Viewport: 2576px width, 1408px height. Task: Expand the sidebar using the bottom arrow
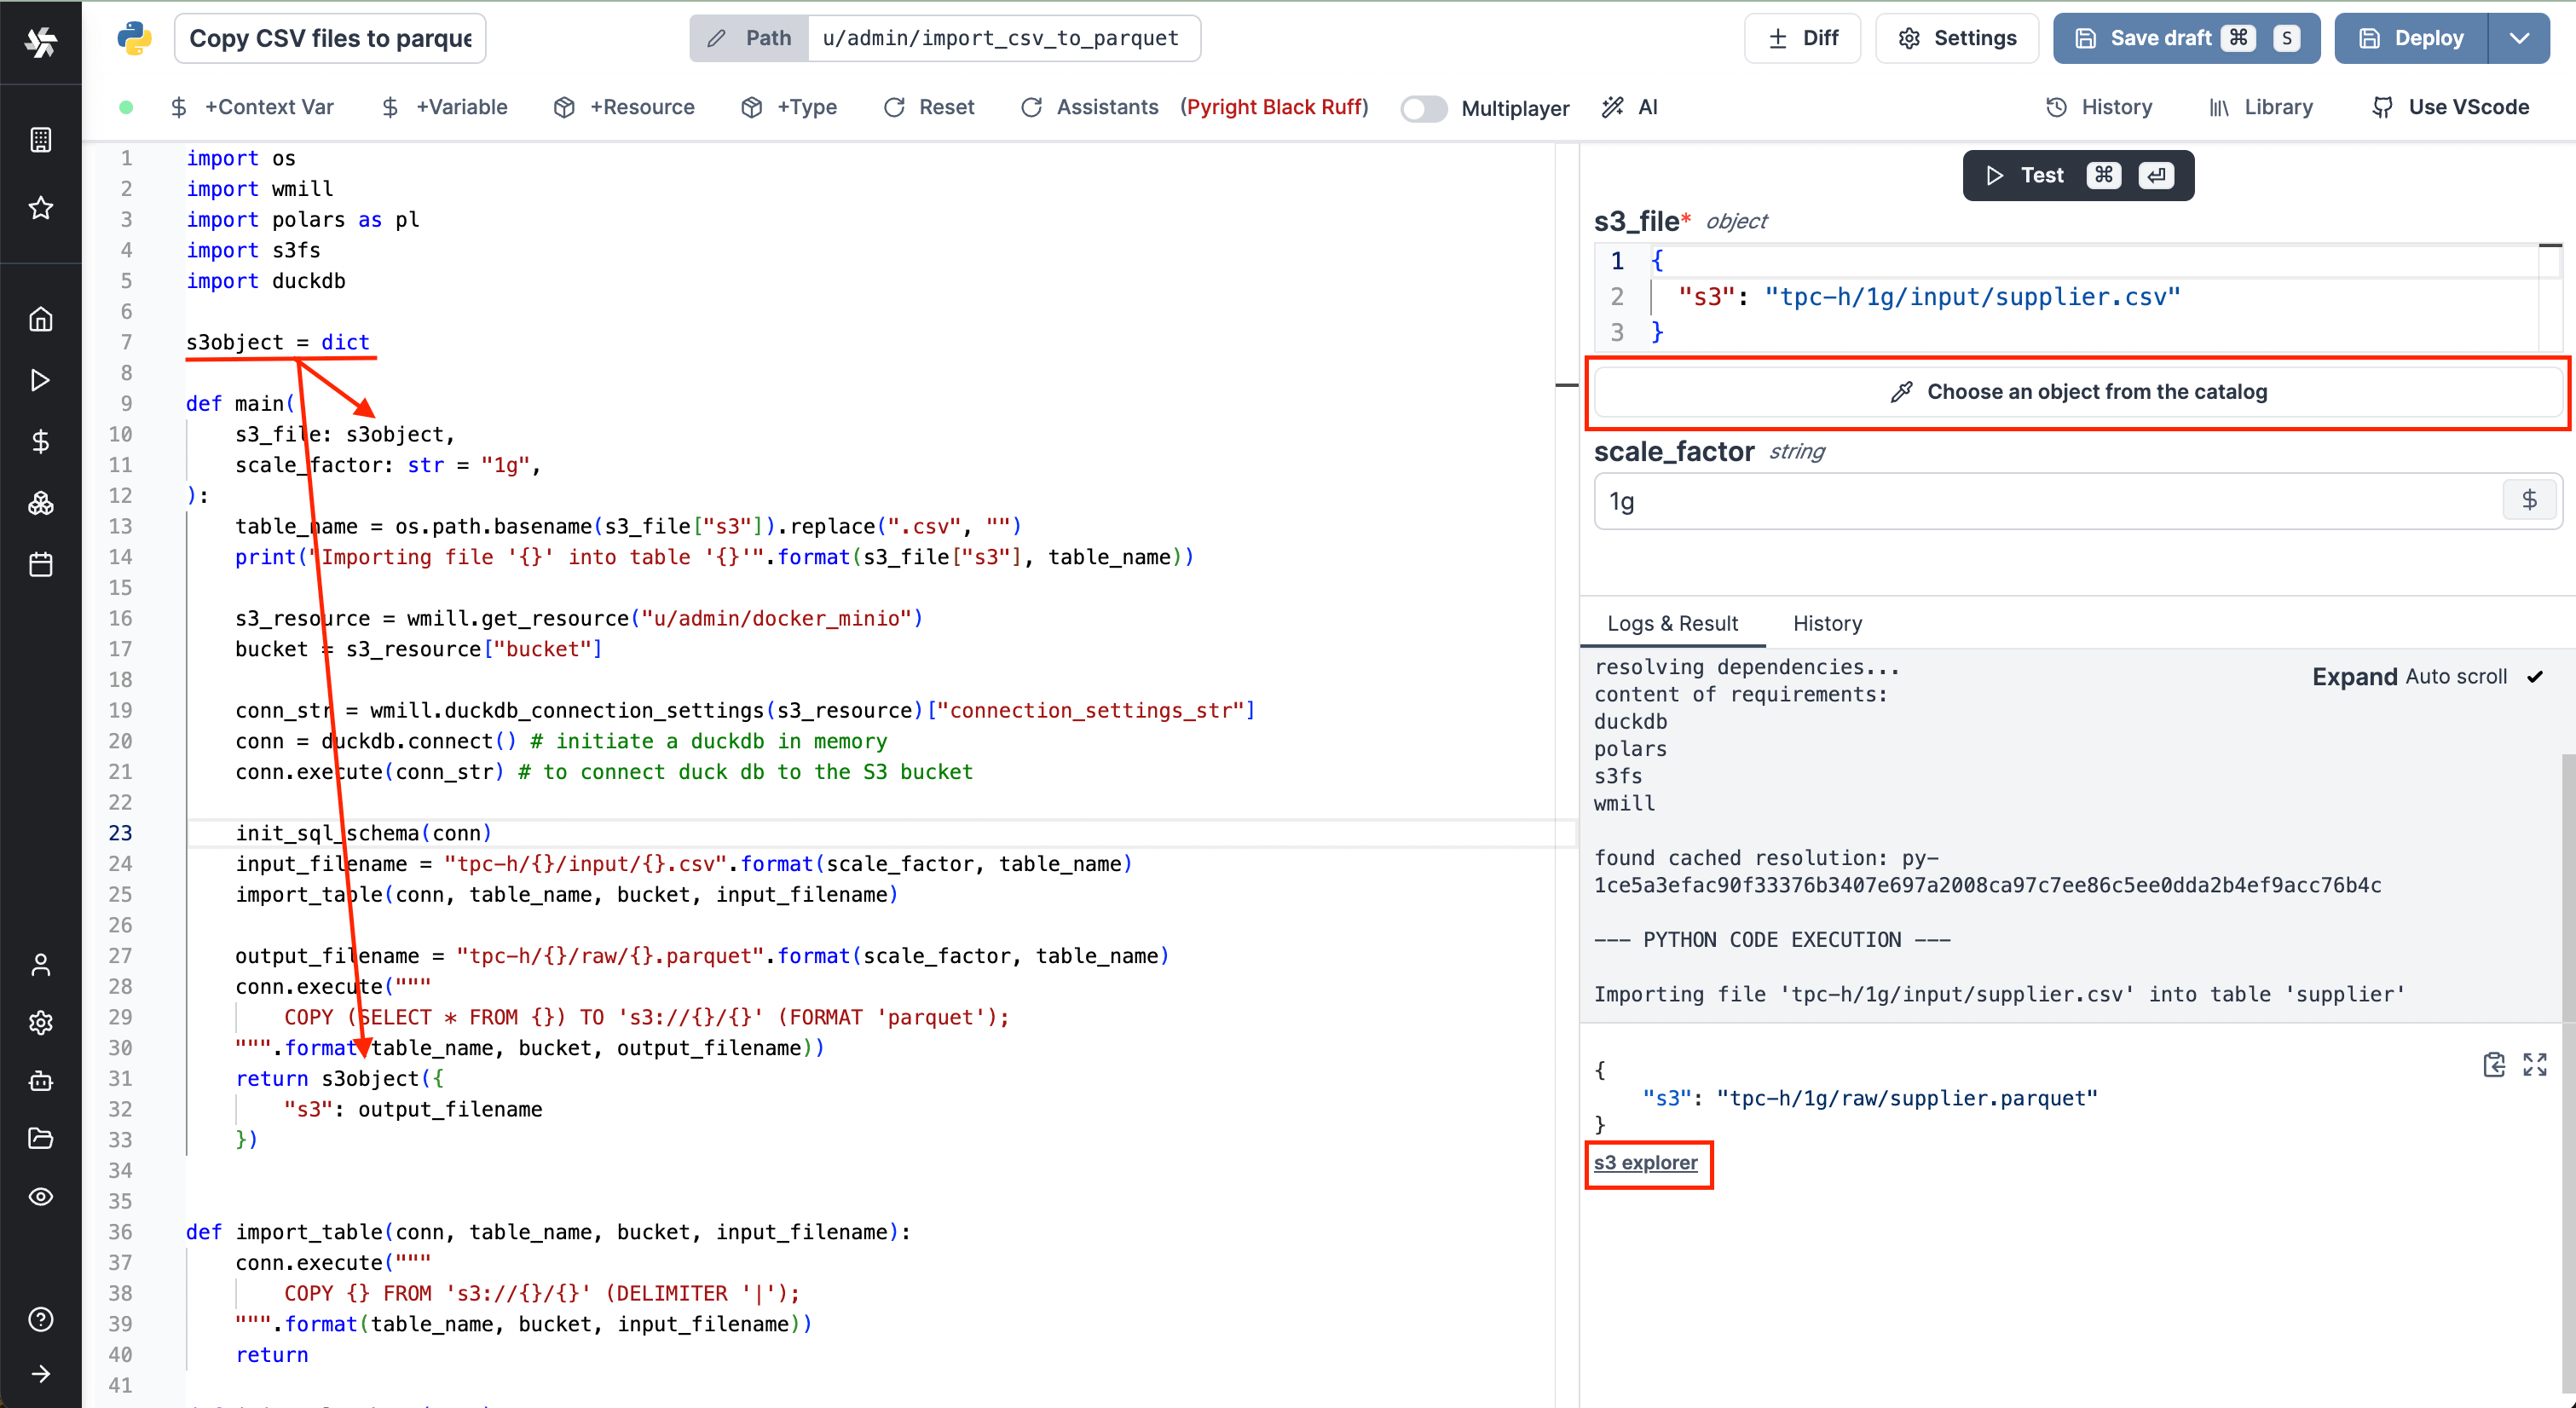coord(40,1373)
